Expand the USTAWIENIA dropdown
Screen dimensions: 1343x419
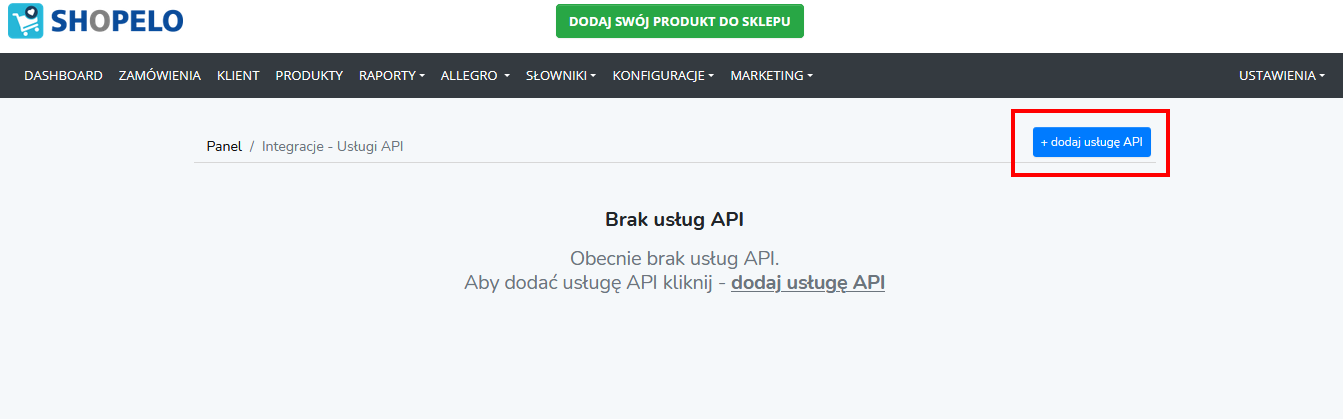click(x=1281, y=75)
